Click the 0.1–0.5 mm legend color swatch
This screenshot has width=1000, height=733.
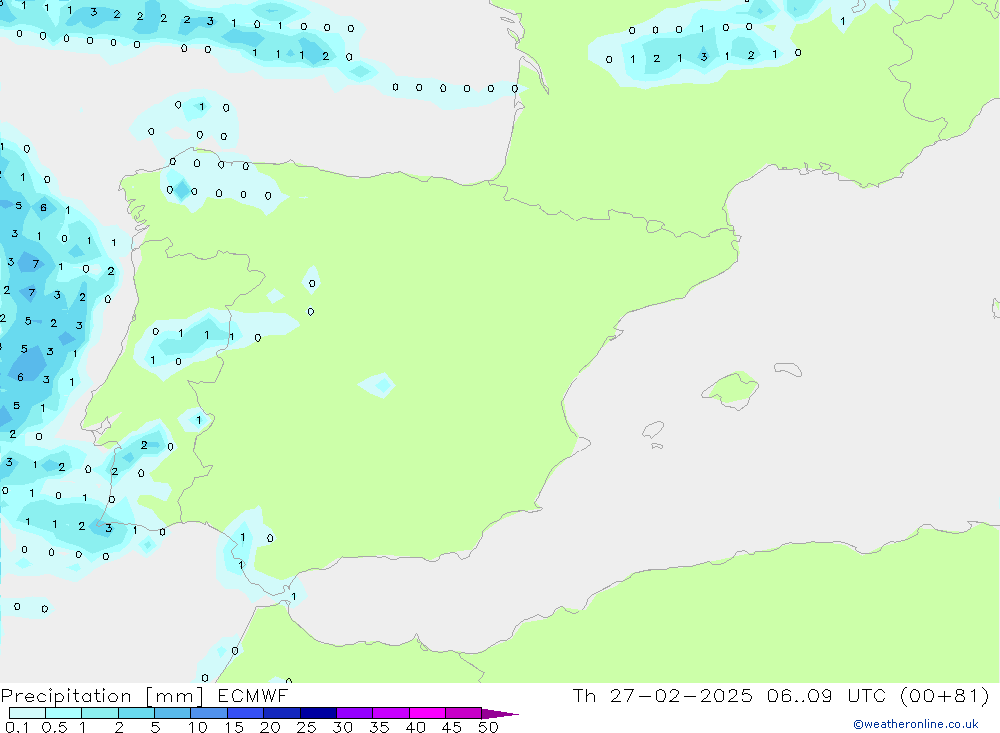(x=27, y=713)
